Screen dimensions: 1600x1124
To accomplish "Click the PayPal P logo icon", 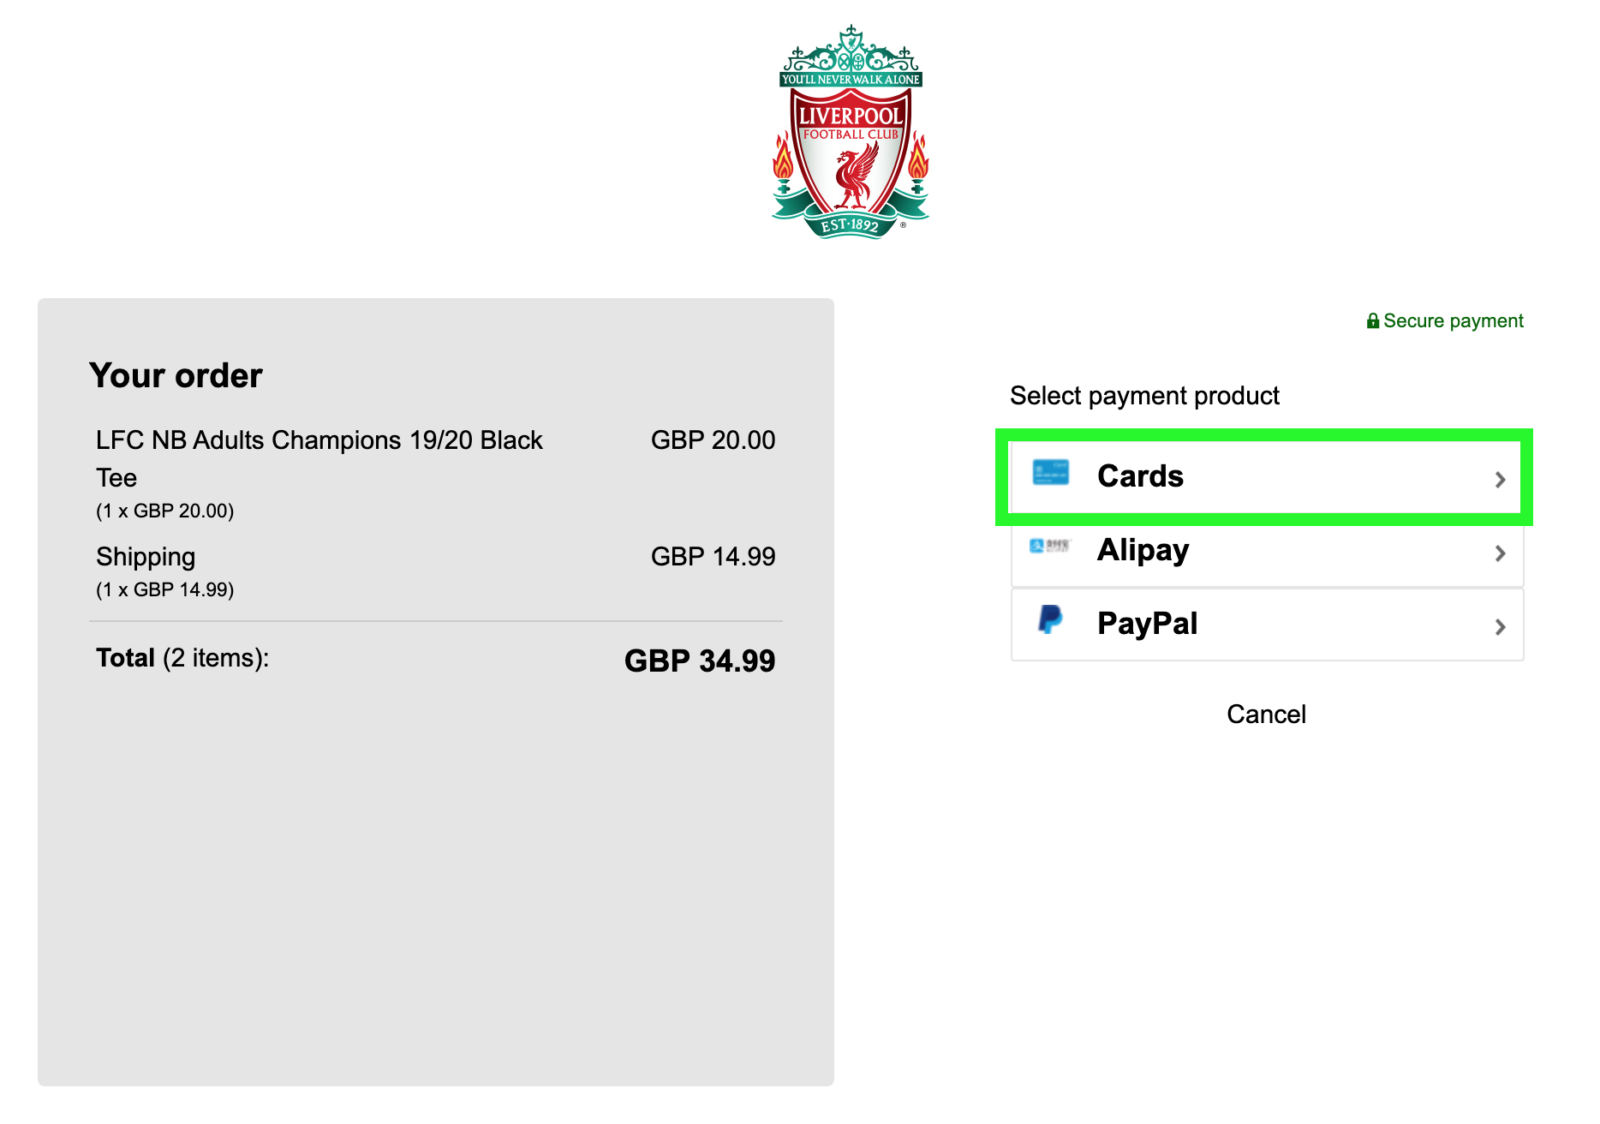I will pyautogui.click(x=1050, y=620).
